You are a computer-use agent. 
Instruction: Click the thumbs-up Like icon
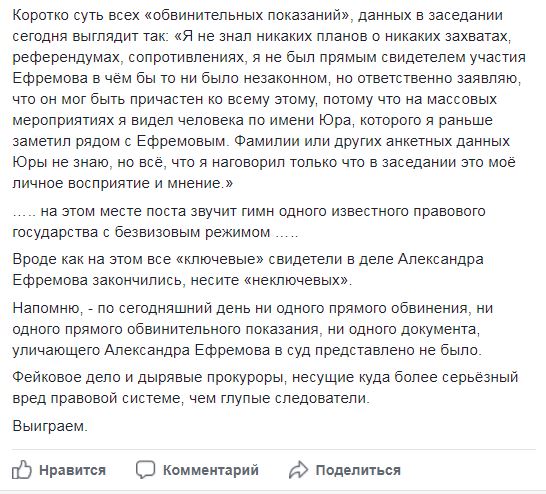point(22,470)
